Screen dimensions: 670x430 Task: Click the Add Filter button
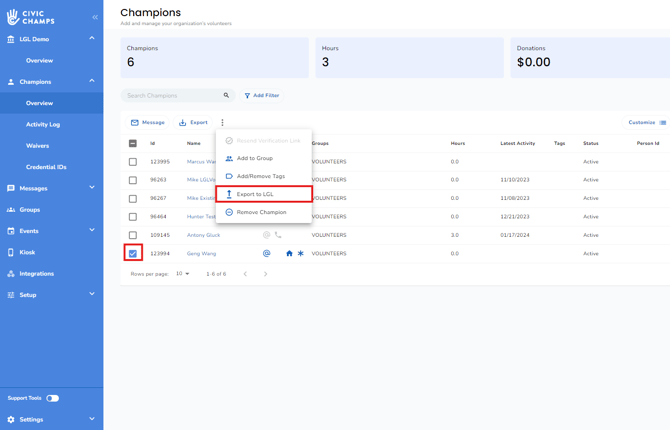(x=262, y=95)
